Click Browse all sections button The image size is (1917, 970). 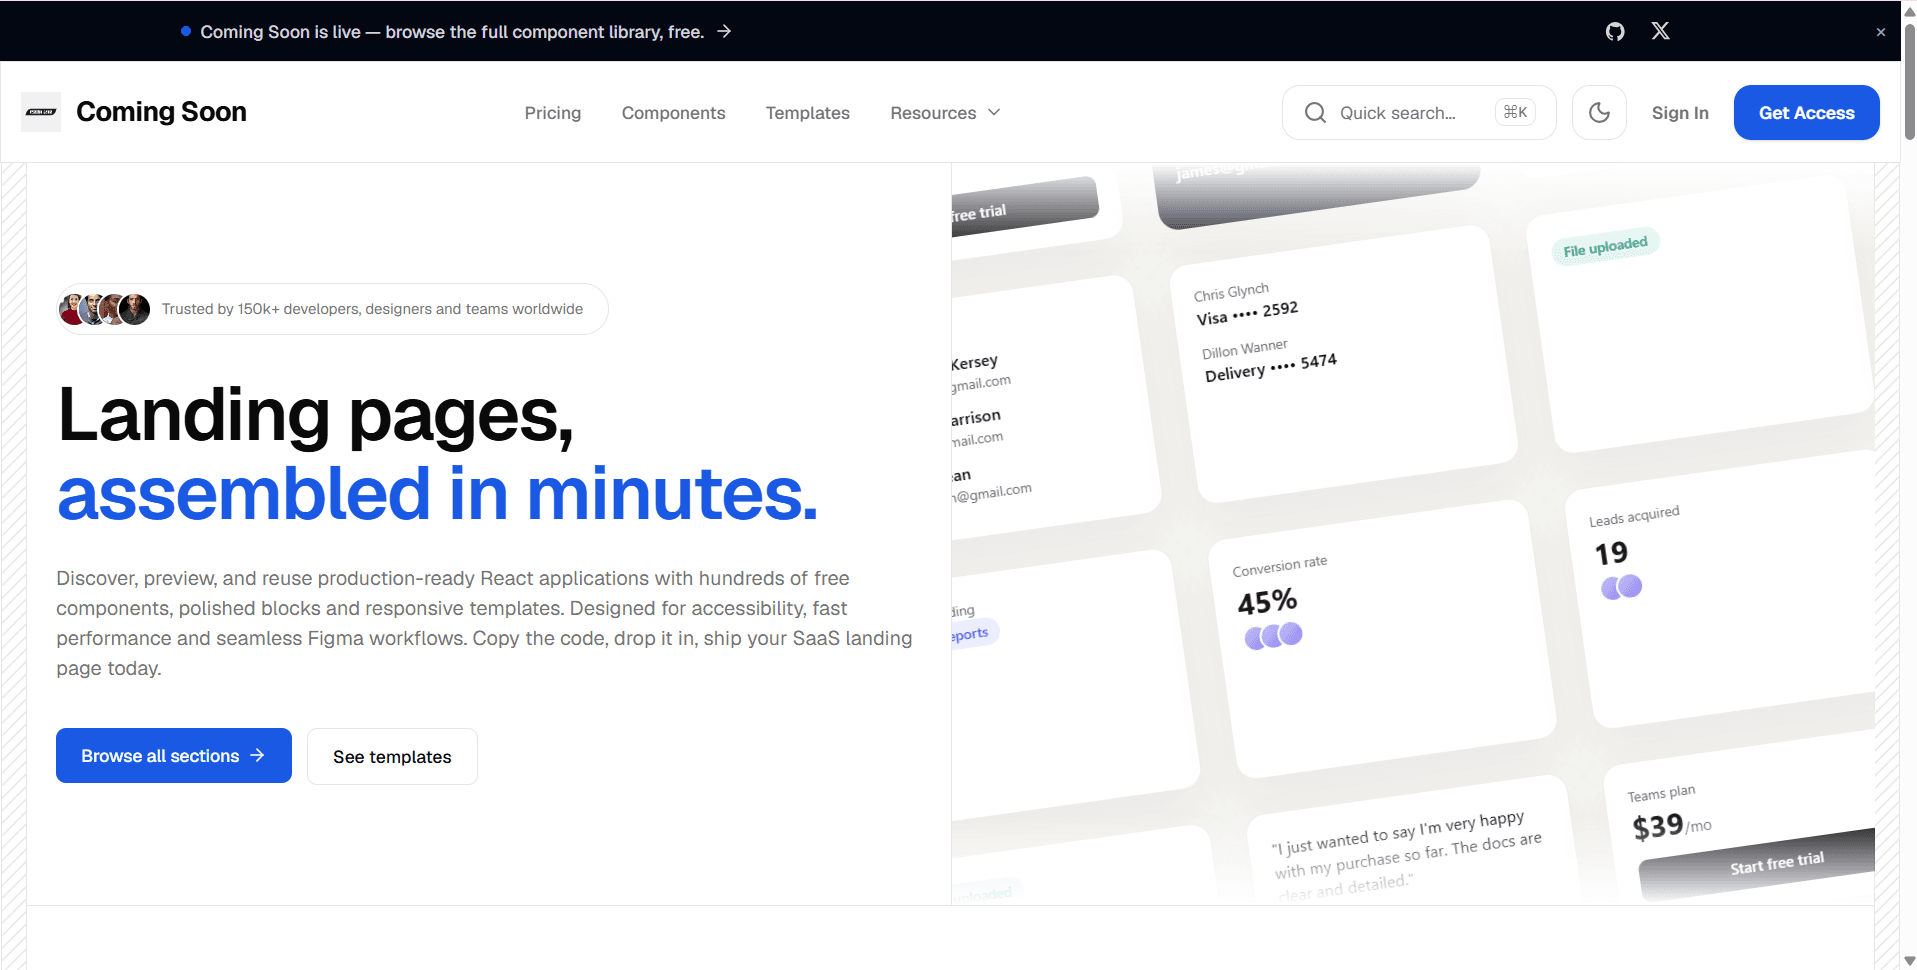point(174,756)
